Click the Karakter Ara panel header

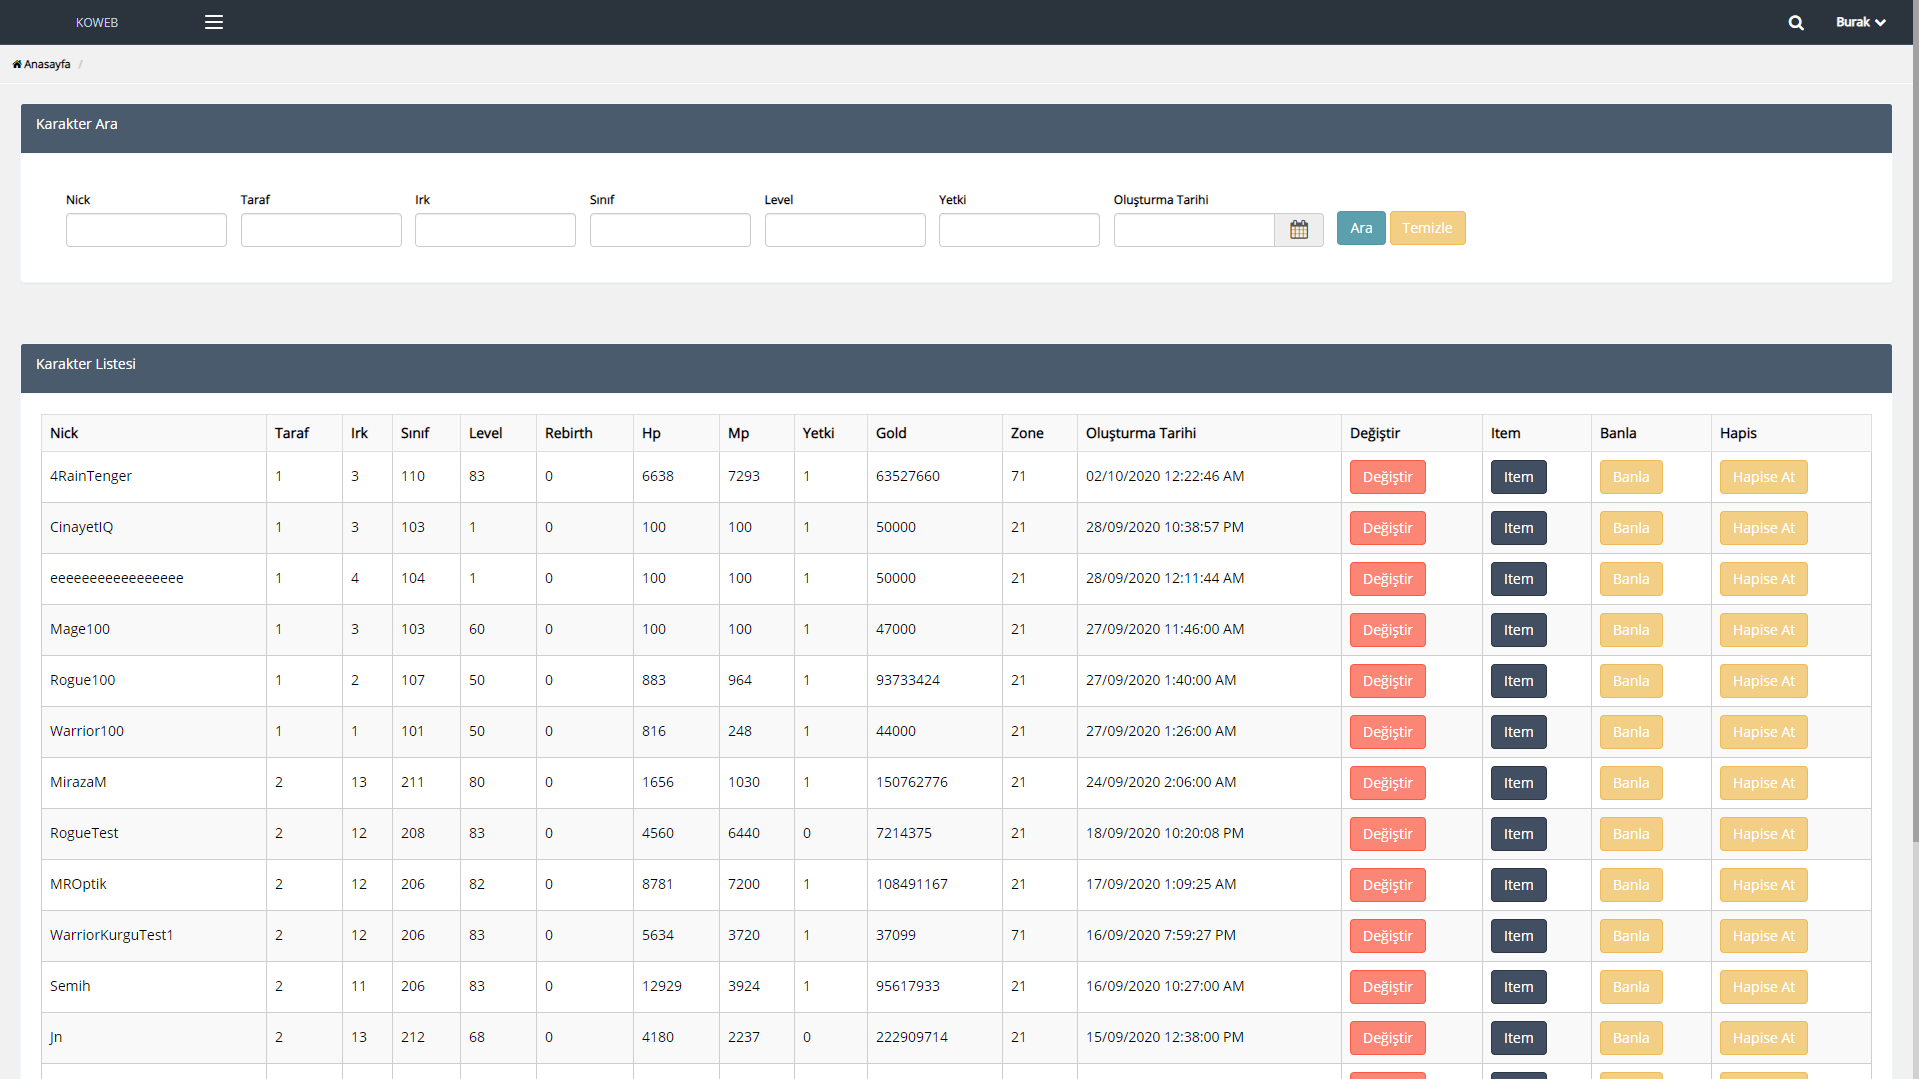956,128
